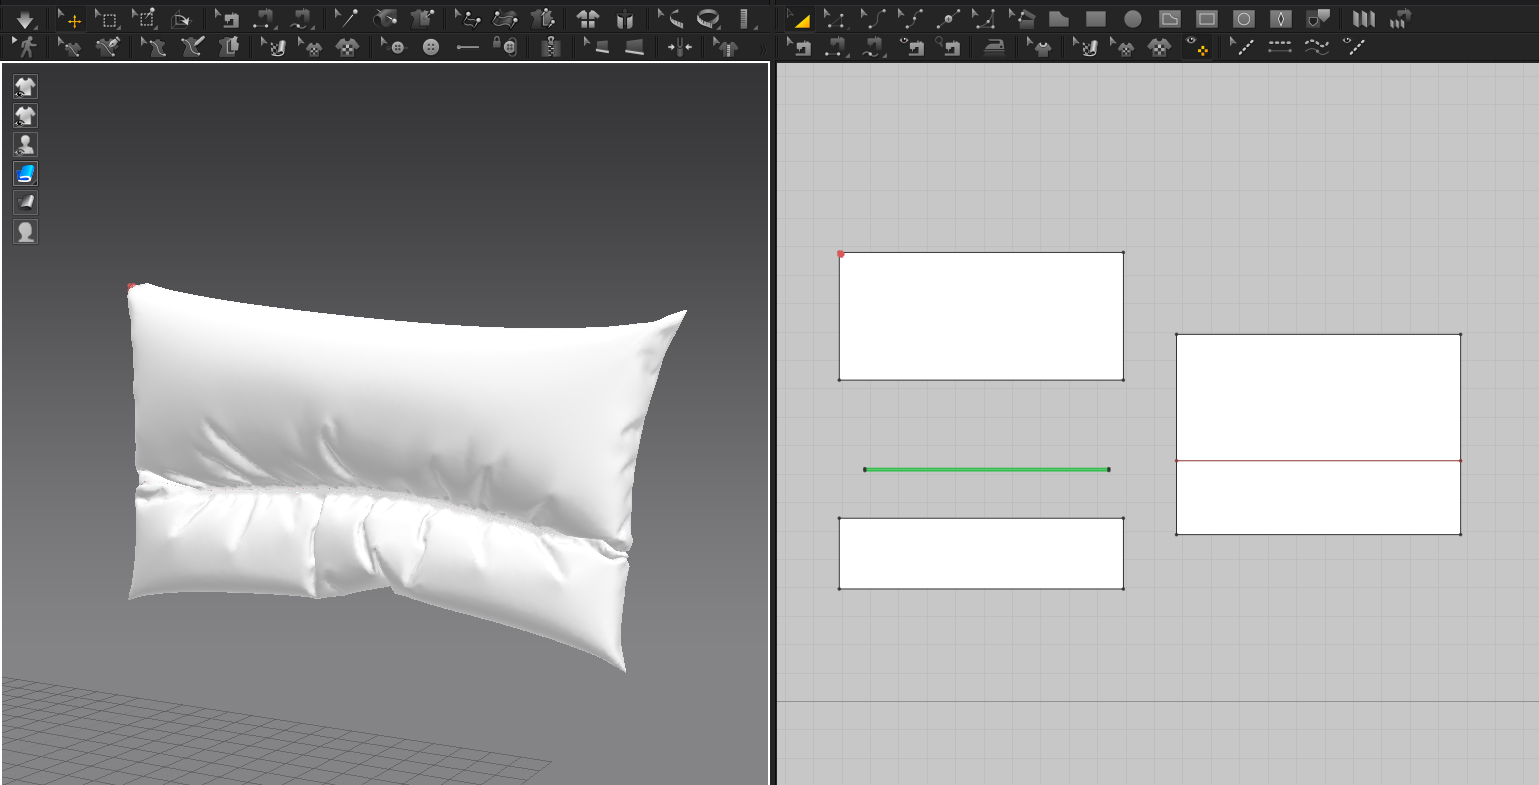
Task: Choose the Rectangle pattern tool
Action: [x=1096, y=19]
